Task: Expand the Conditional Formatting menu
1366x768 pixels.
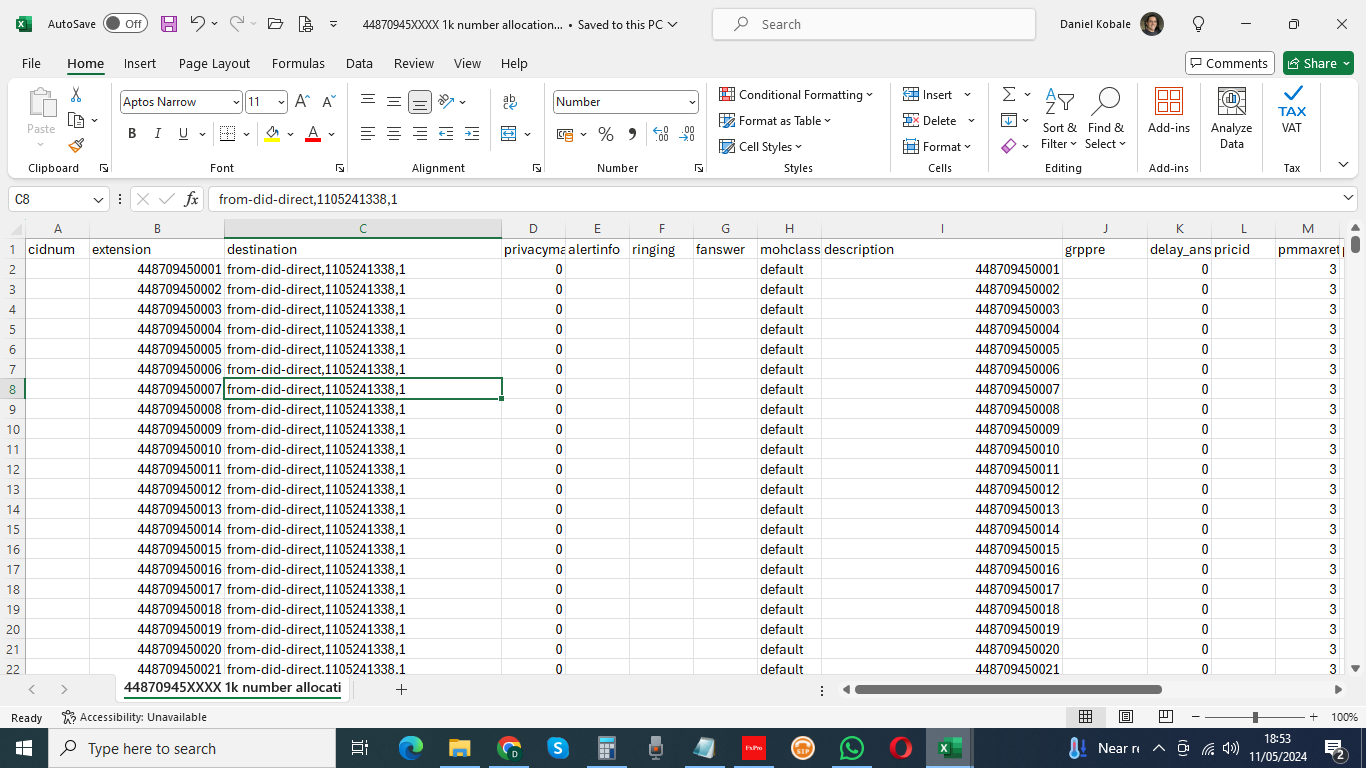Action: (x=797, y=94)
